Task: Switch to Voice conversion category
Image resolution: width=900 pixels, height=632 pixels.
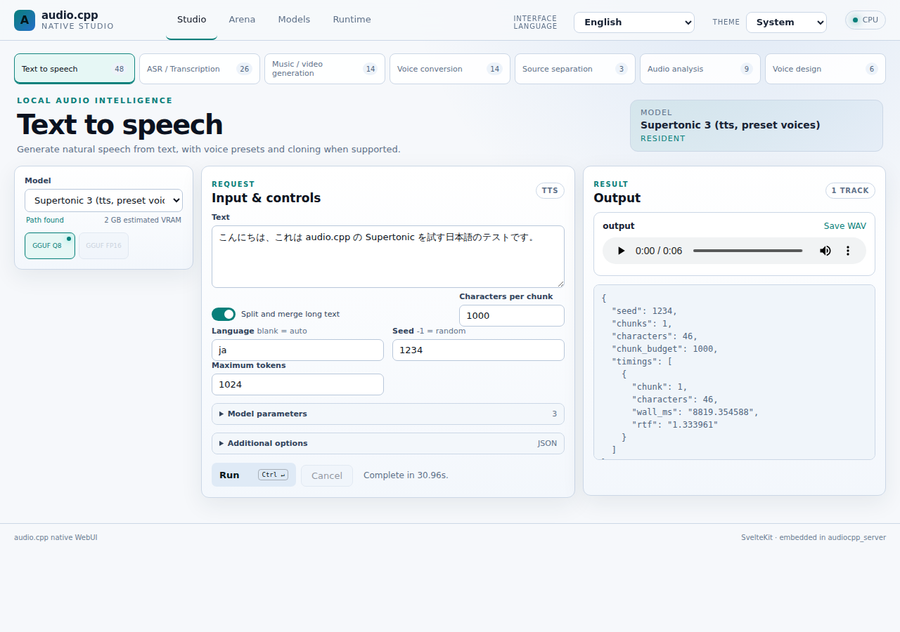Action: point(450,69)
